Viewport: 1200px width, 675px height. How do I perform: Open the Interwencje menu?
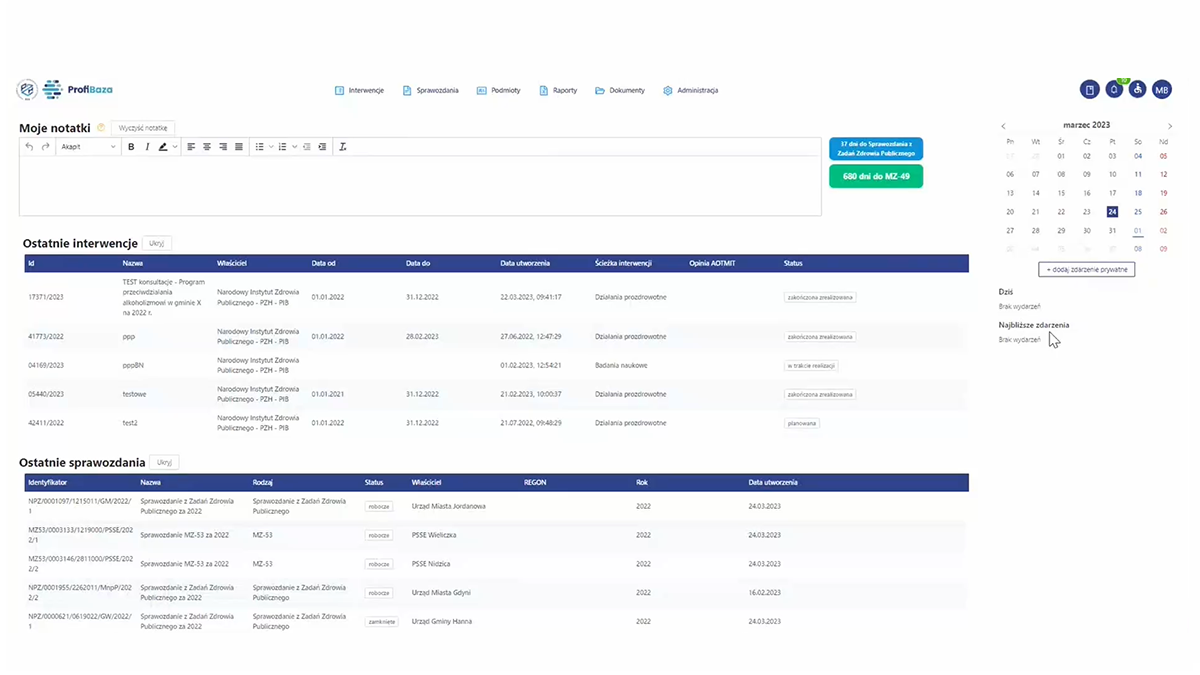359,90
